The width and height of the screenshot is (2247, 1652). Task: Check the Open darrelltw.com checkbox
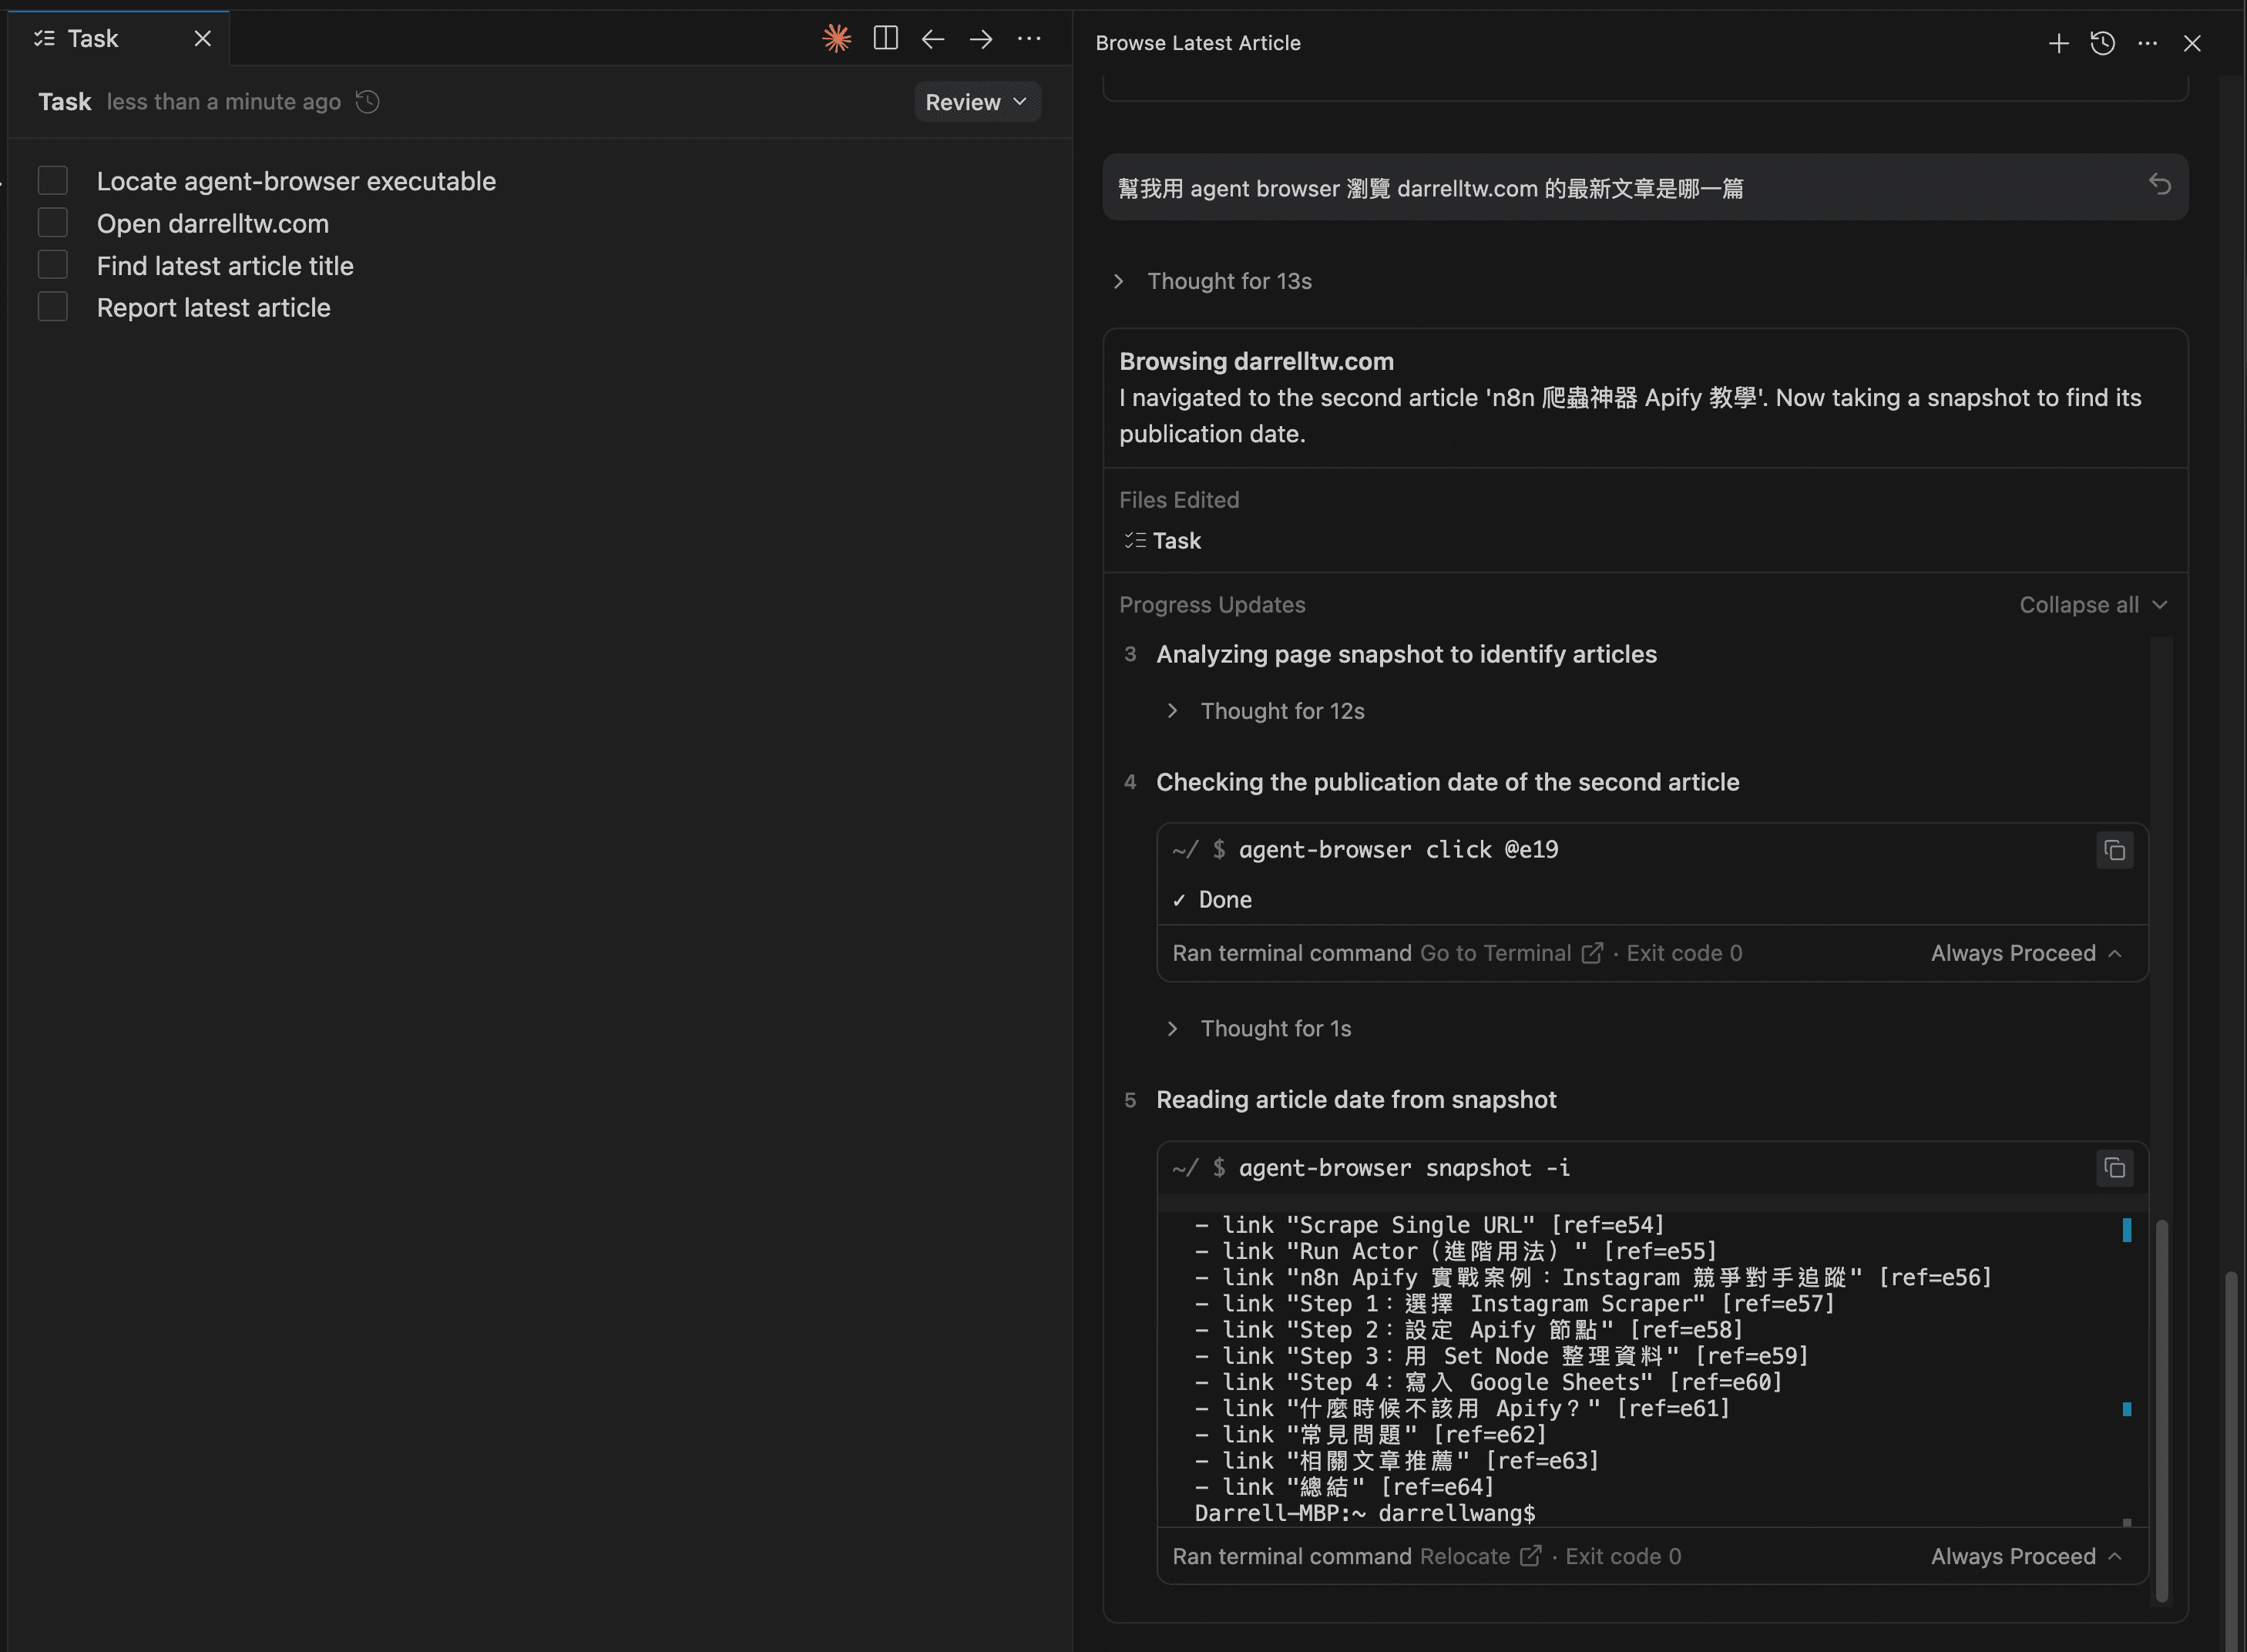point(53,223)
